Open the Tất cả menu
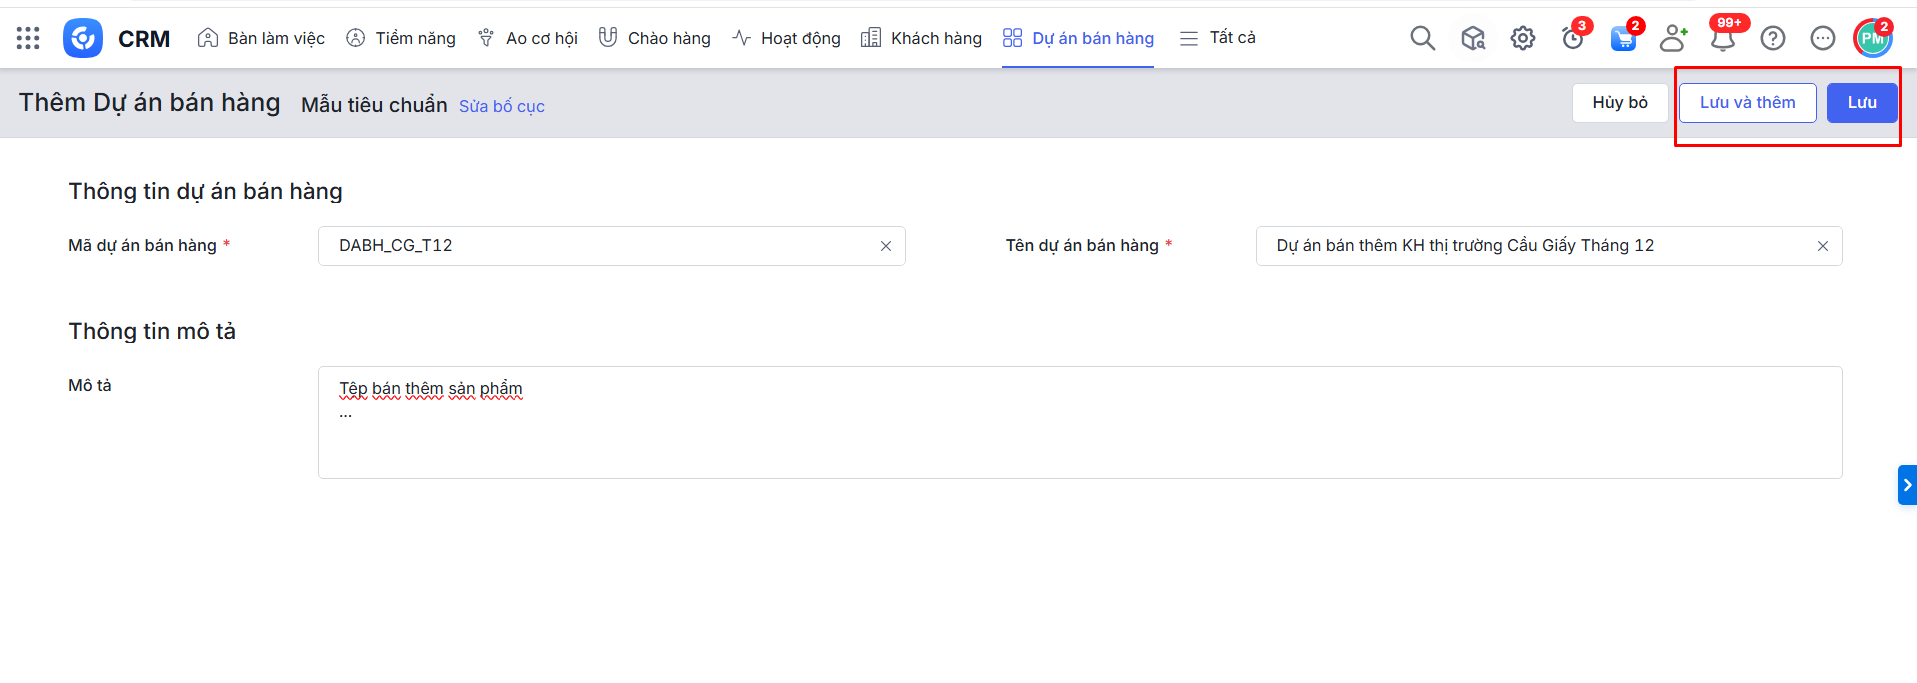The width and height of the screenshot is (1917, 683). pos(1217,38)
